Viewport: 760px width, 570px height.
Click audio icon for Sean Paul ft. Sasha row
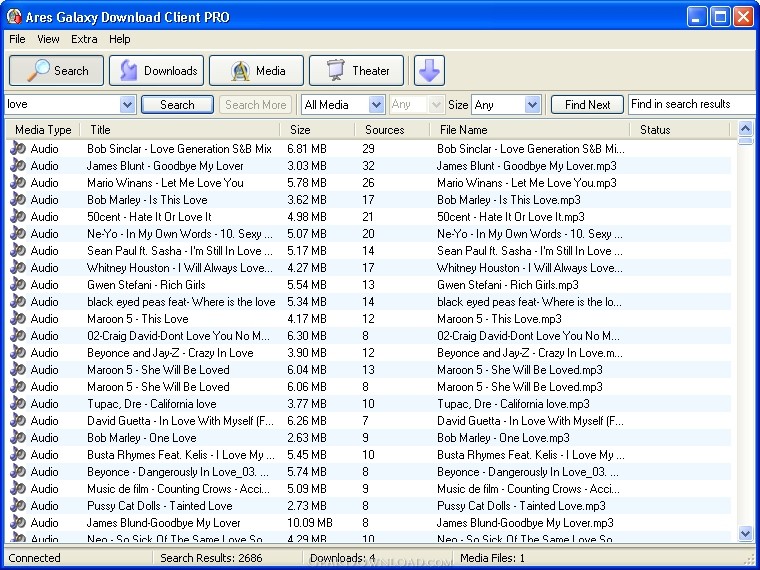[x=18, y=250]
